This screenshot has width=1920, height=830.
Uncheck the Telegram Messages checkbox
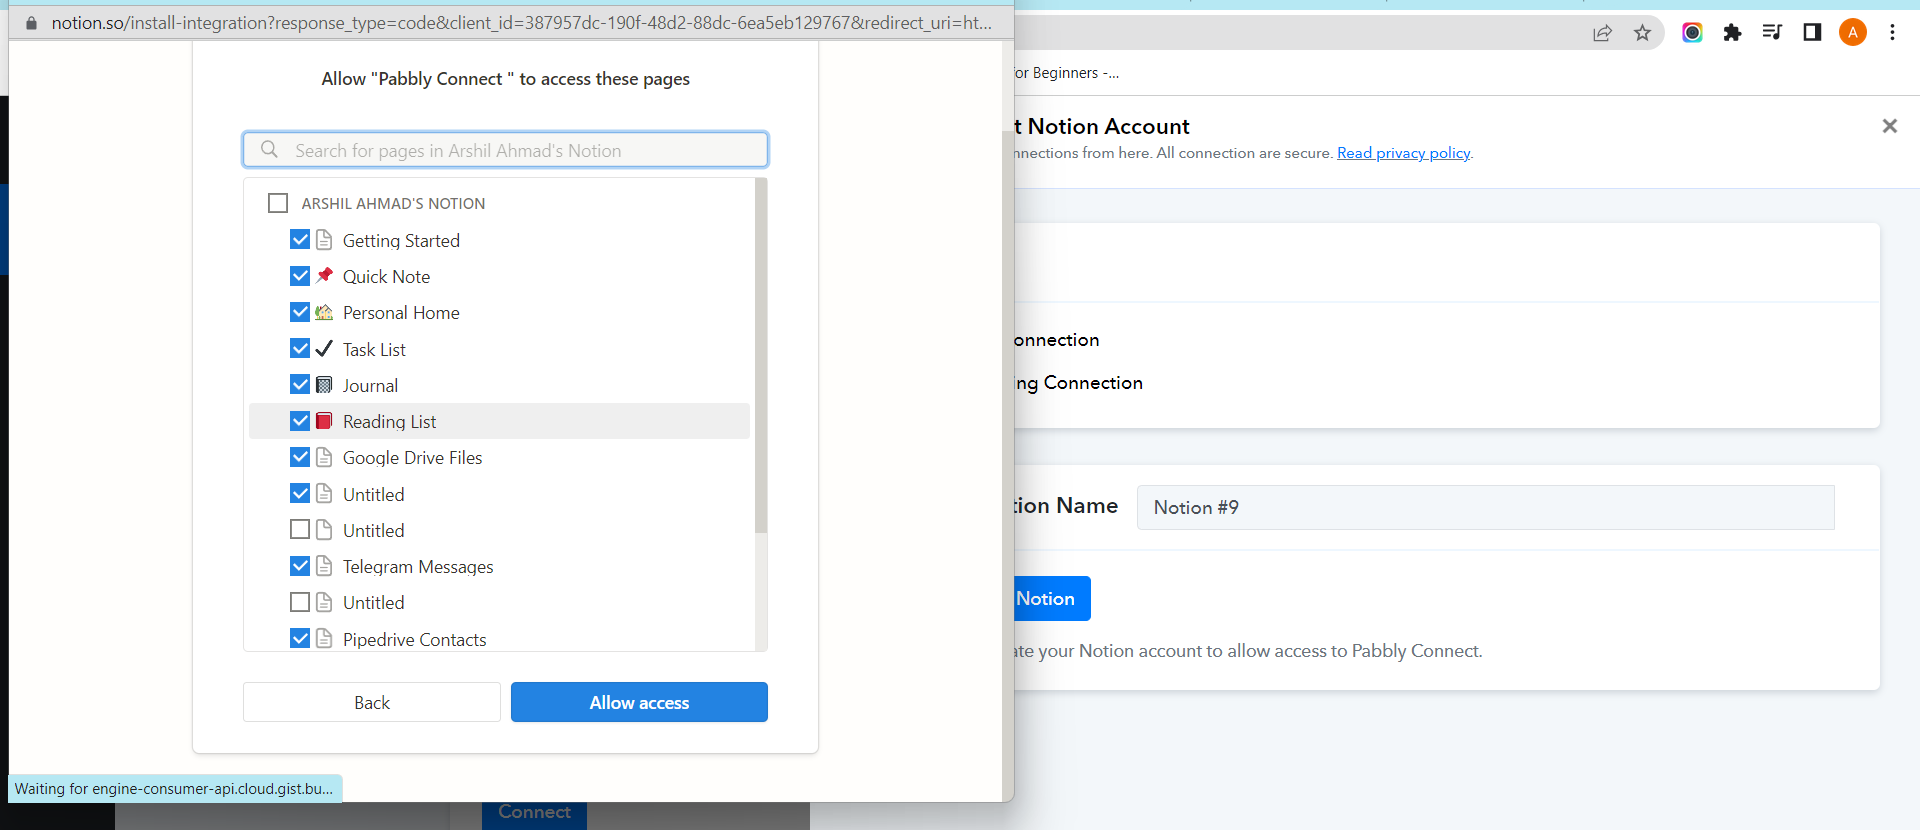click(300, 566)
